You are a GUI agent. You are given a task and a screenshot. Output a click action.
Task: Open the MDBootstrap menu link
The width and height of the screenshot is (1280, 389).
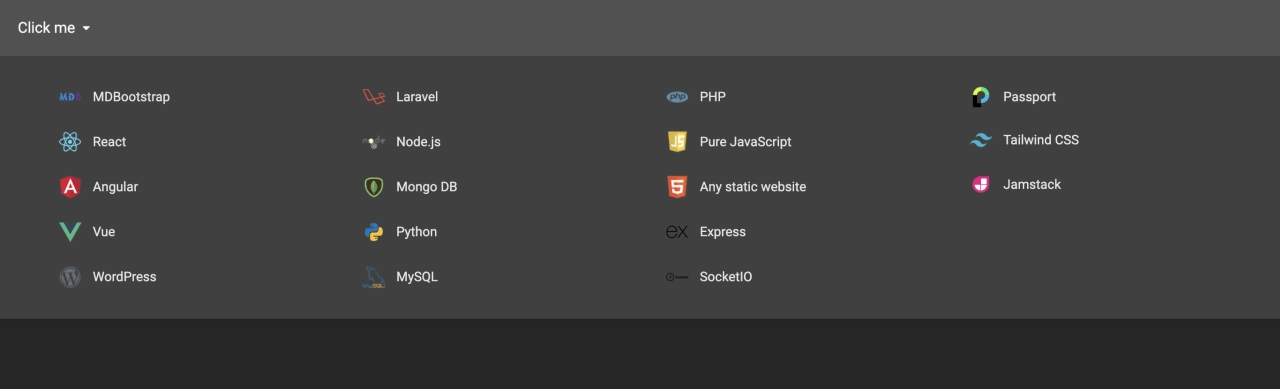tap(131, 97)
